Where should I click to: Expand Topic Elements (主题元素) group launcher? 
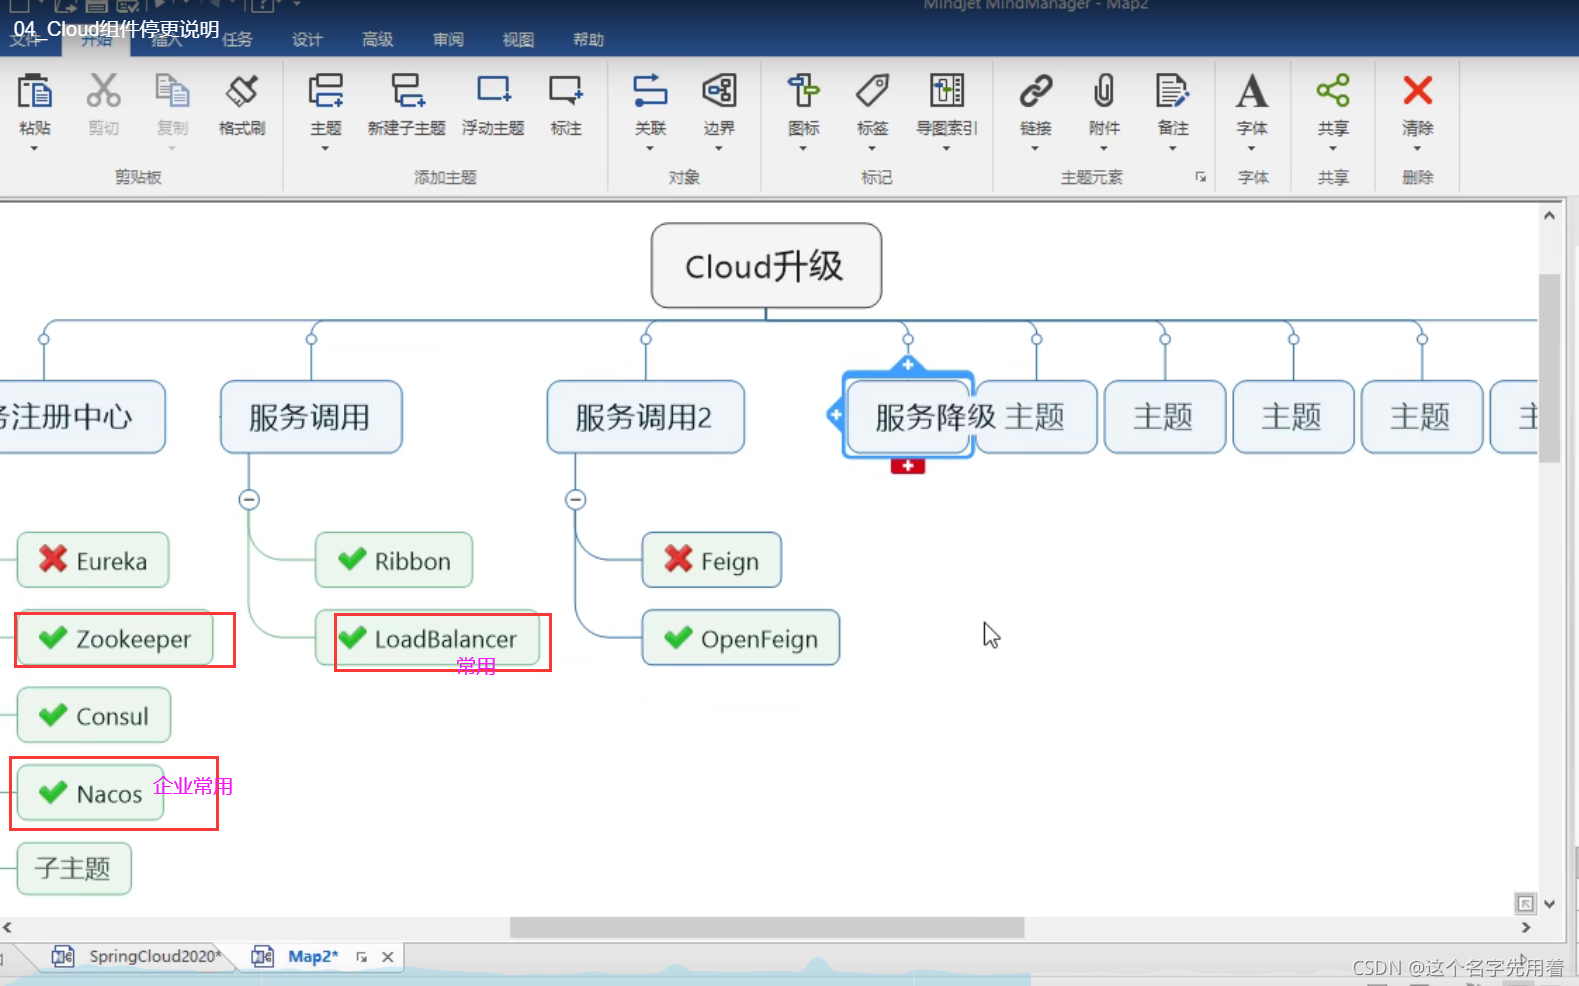click(1200, 177)
